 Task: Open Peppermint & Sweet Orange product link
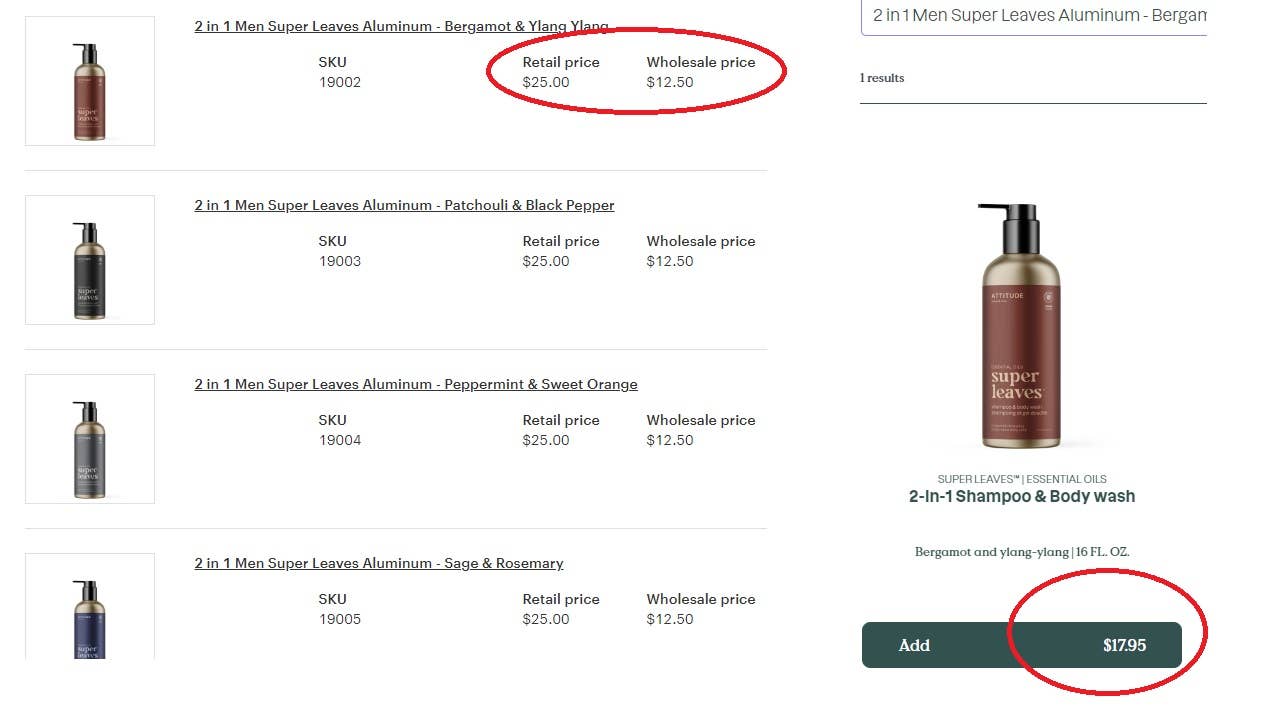[416, 384]
